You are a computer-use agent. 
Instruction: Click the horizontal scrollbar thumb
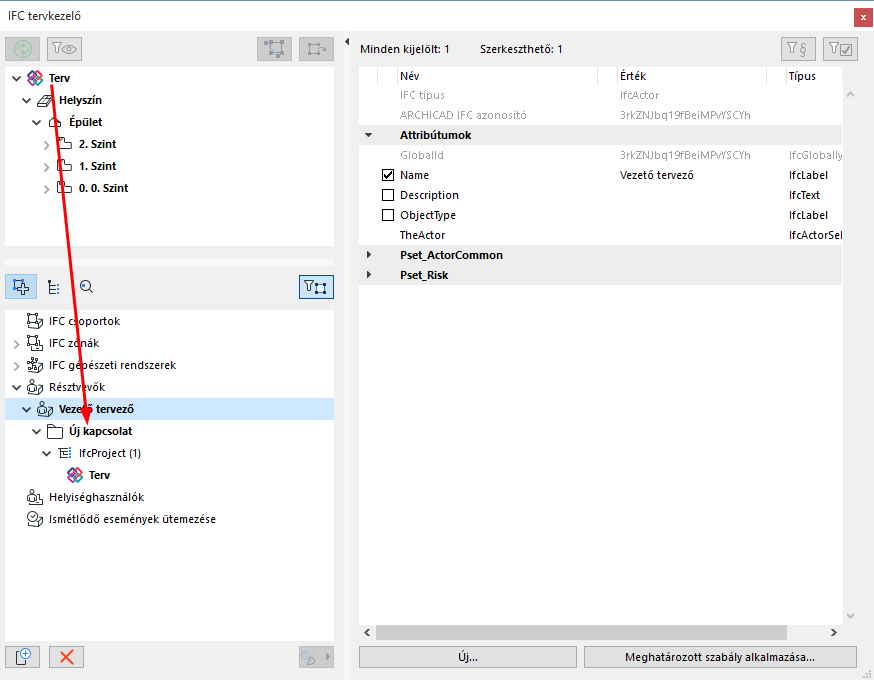point(581,632)
